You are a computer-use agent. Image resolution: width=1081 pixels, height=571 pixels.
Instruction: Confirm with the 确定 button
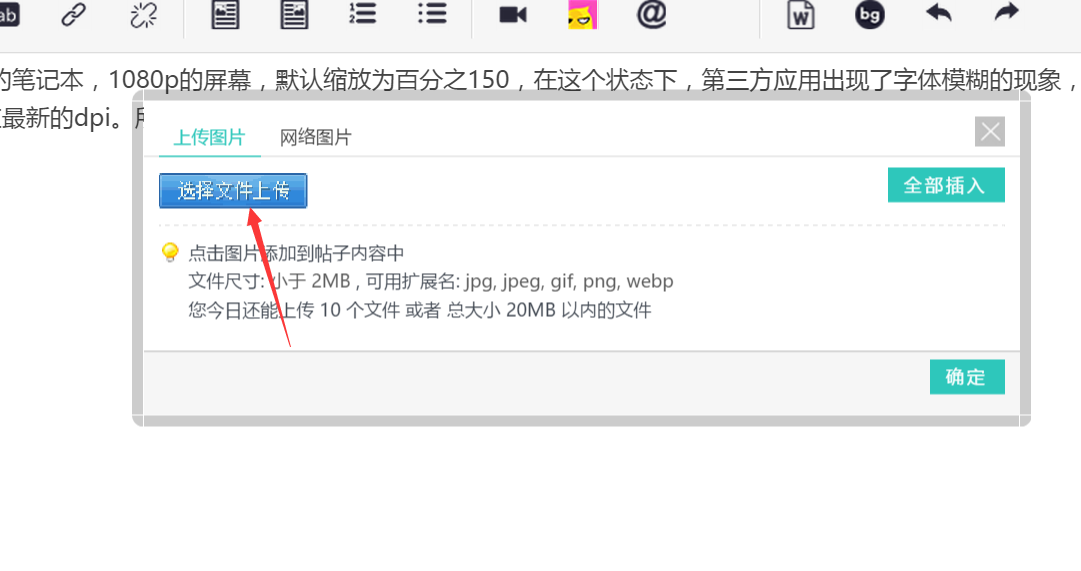tap(967, 377)
